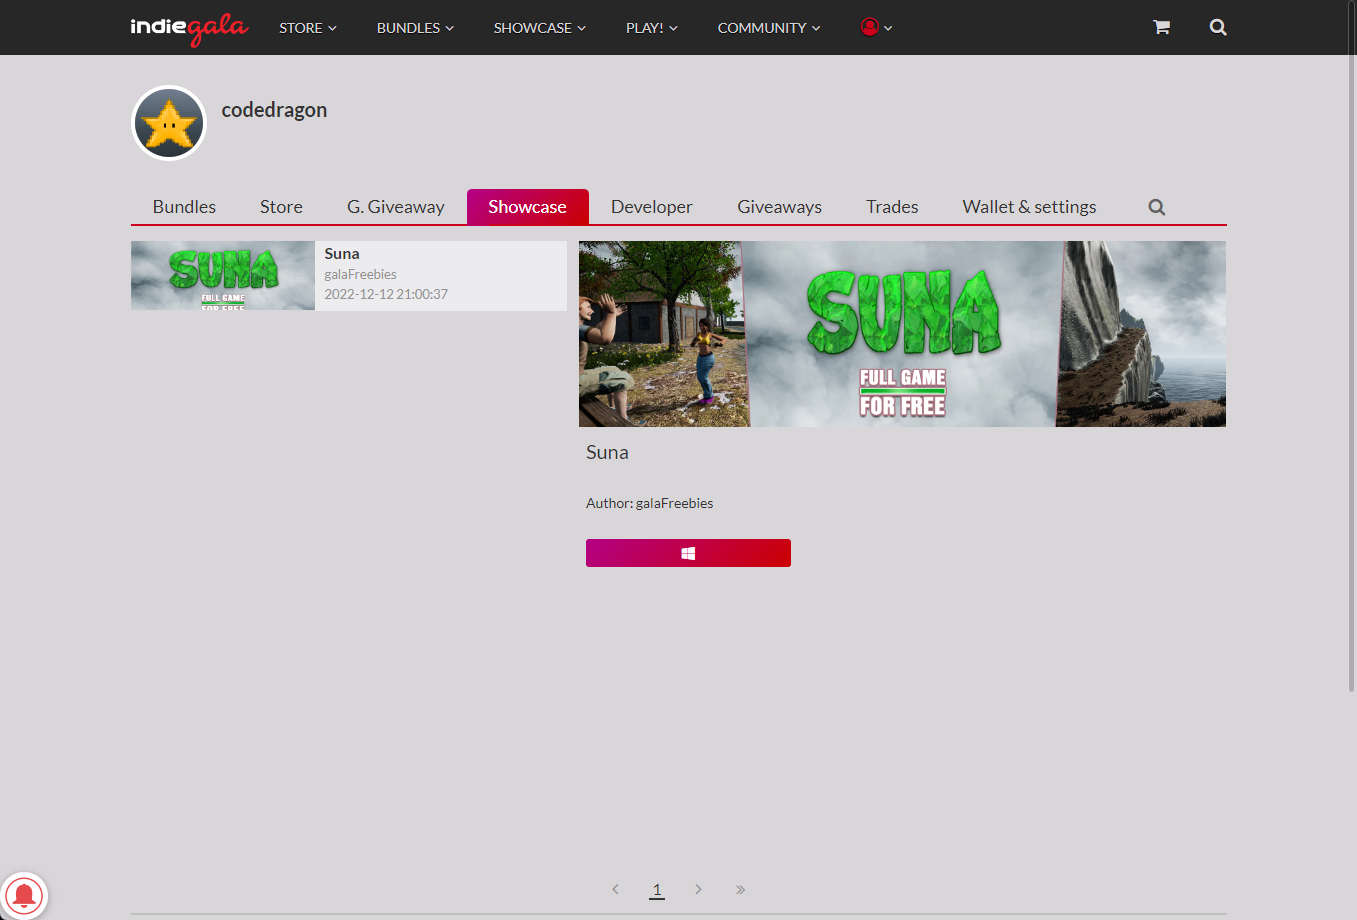The height and width of the screenshot is (920, 1357).
Task: Click the large Suna banner image
Action: [902, 334]
